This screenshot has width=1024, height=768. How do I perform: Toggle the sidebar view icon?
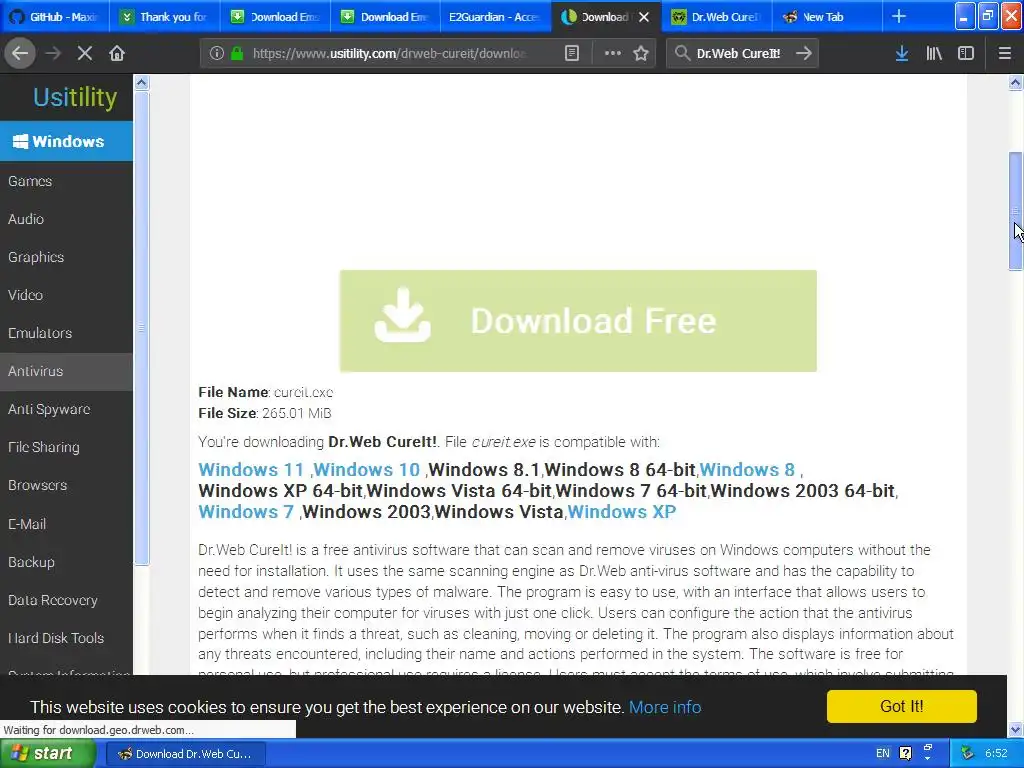pos(966,54)
